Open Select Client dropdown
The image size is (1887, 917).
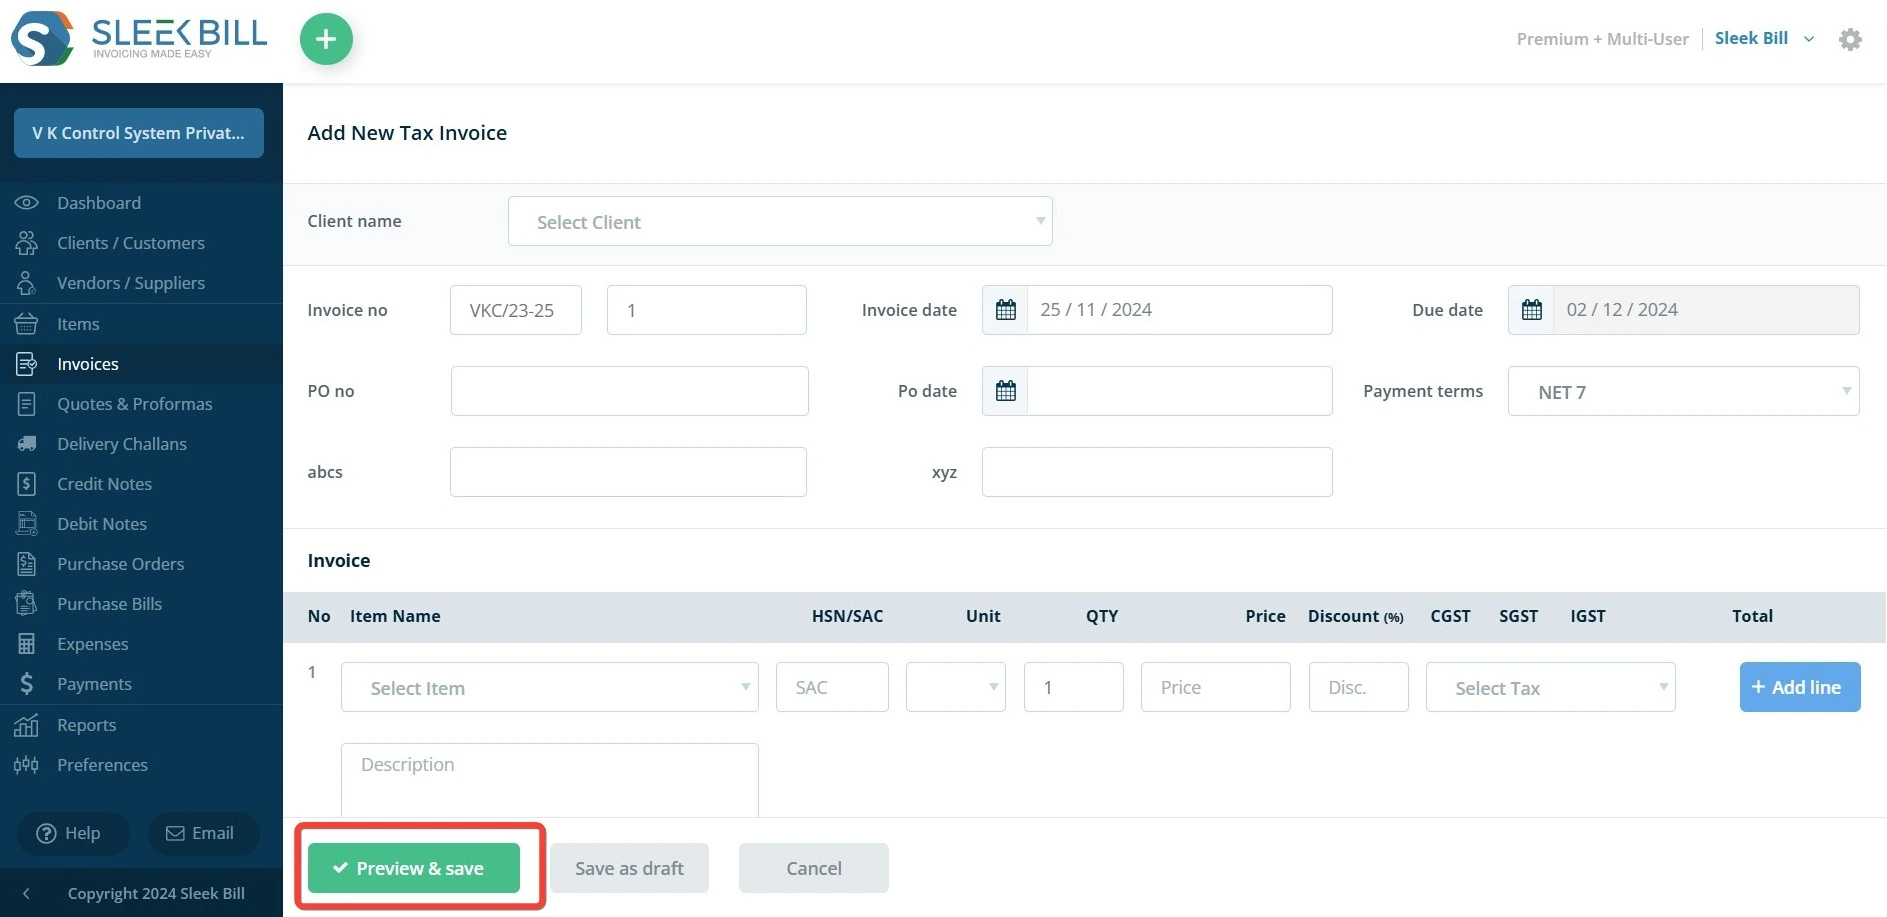tap(780, 221)
